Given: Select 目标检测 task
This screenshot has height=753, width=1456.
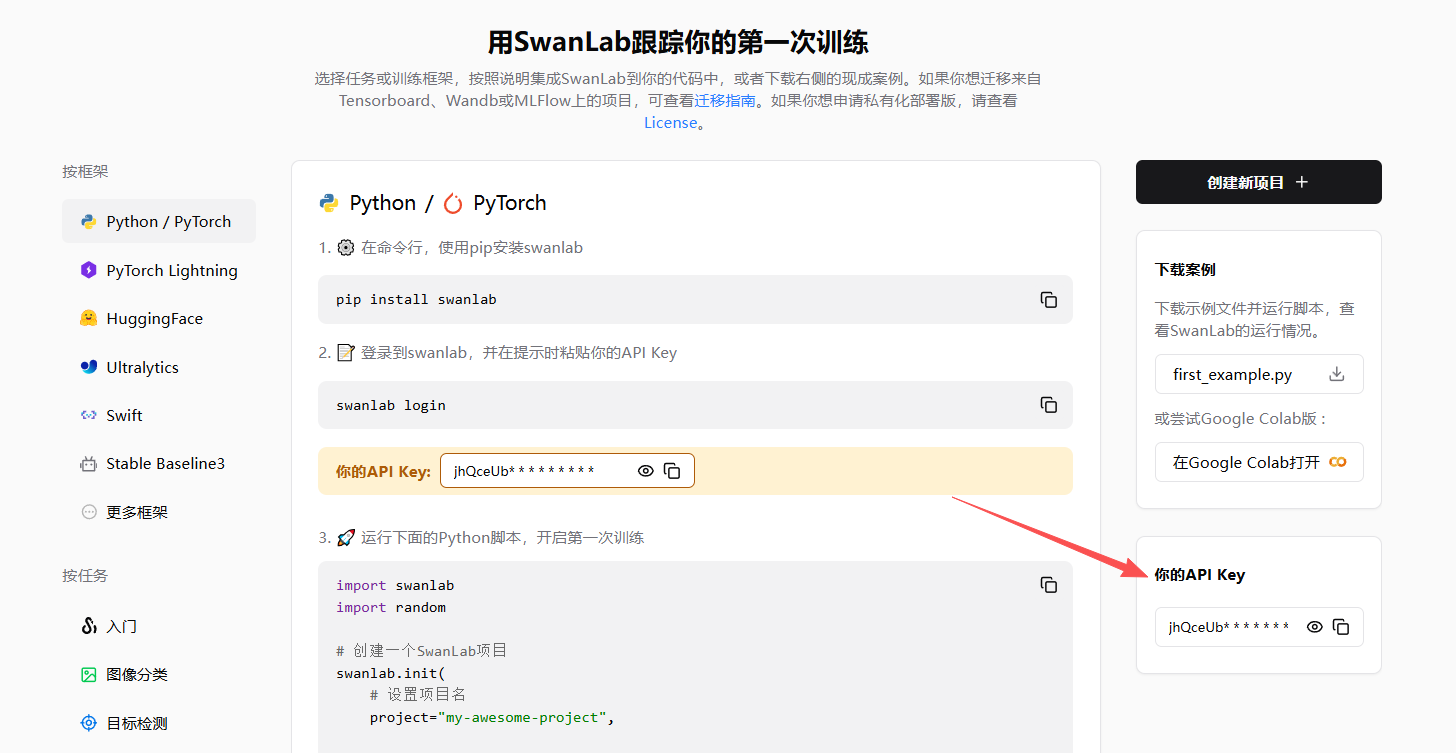Looking at the screenshot, I should (x=159, y=723).
